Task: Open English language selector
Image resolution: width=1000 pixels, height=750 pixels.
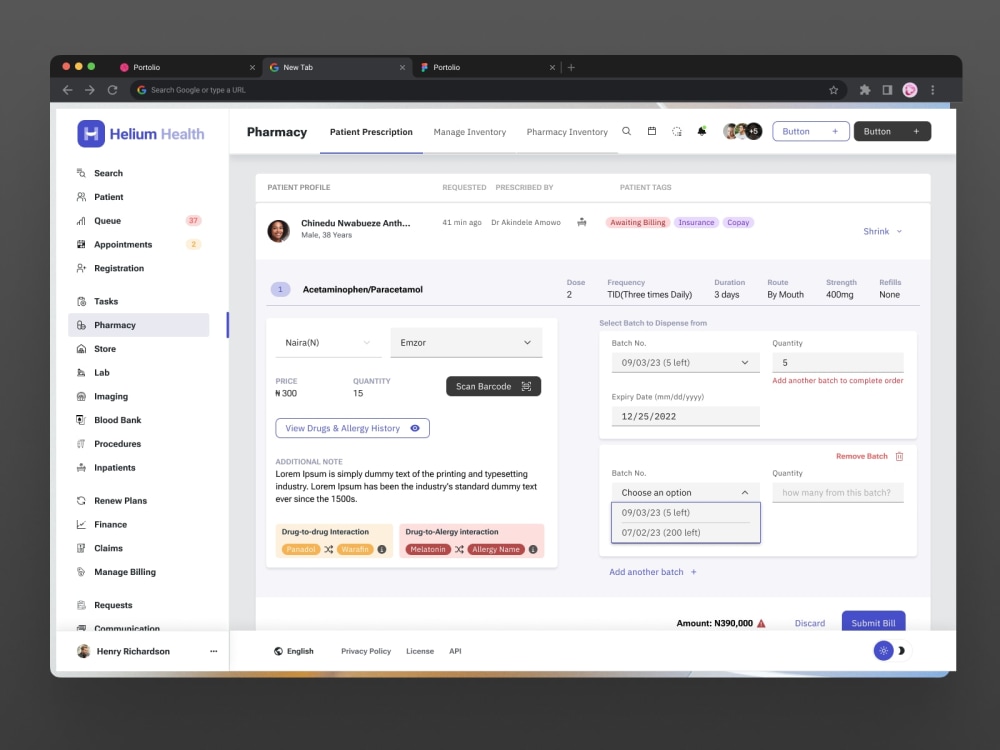Action: [x=294, y=651]
